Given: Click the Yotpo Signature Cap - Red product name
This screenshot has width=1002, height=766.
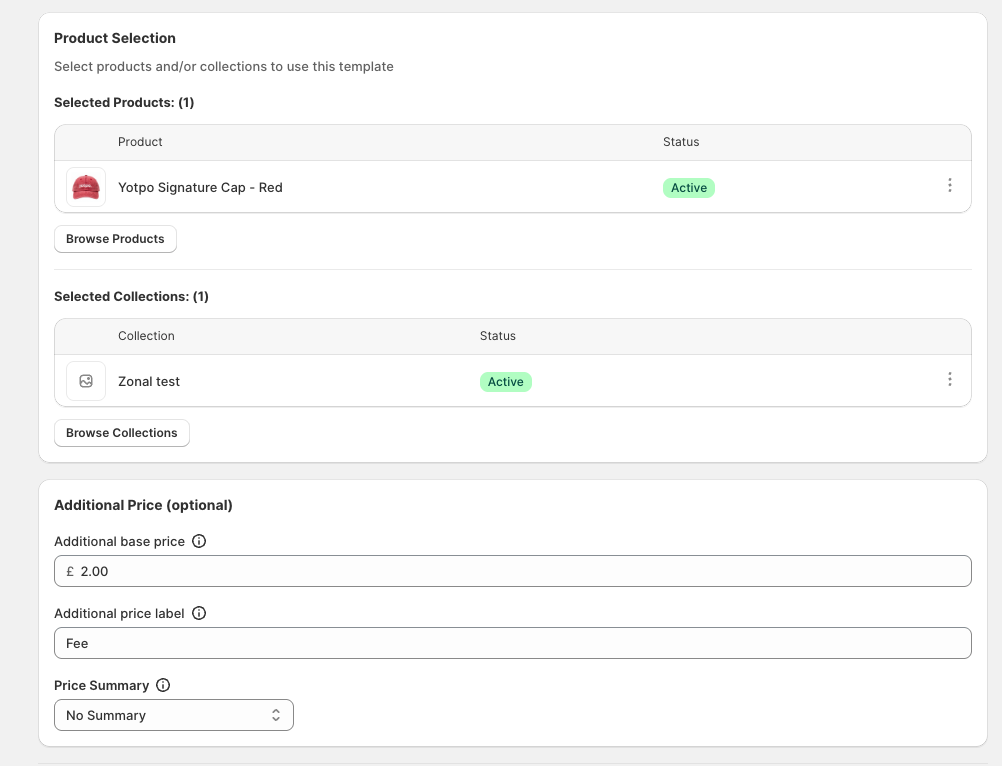Looking at the screenshot, I should coord(200,188).
